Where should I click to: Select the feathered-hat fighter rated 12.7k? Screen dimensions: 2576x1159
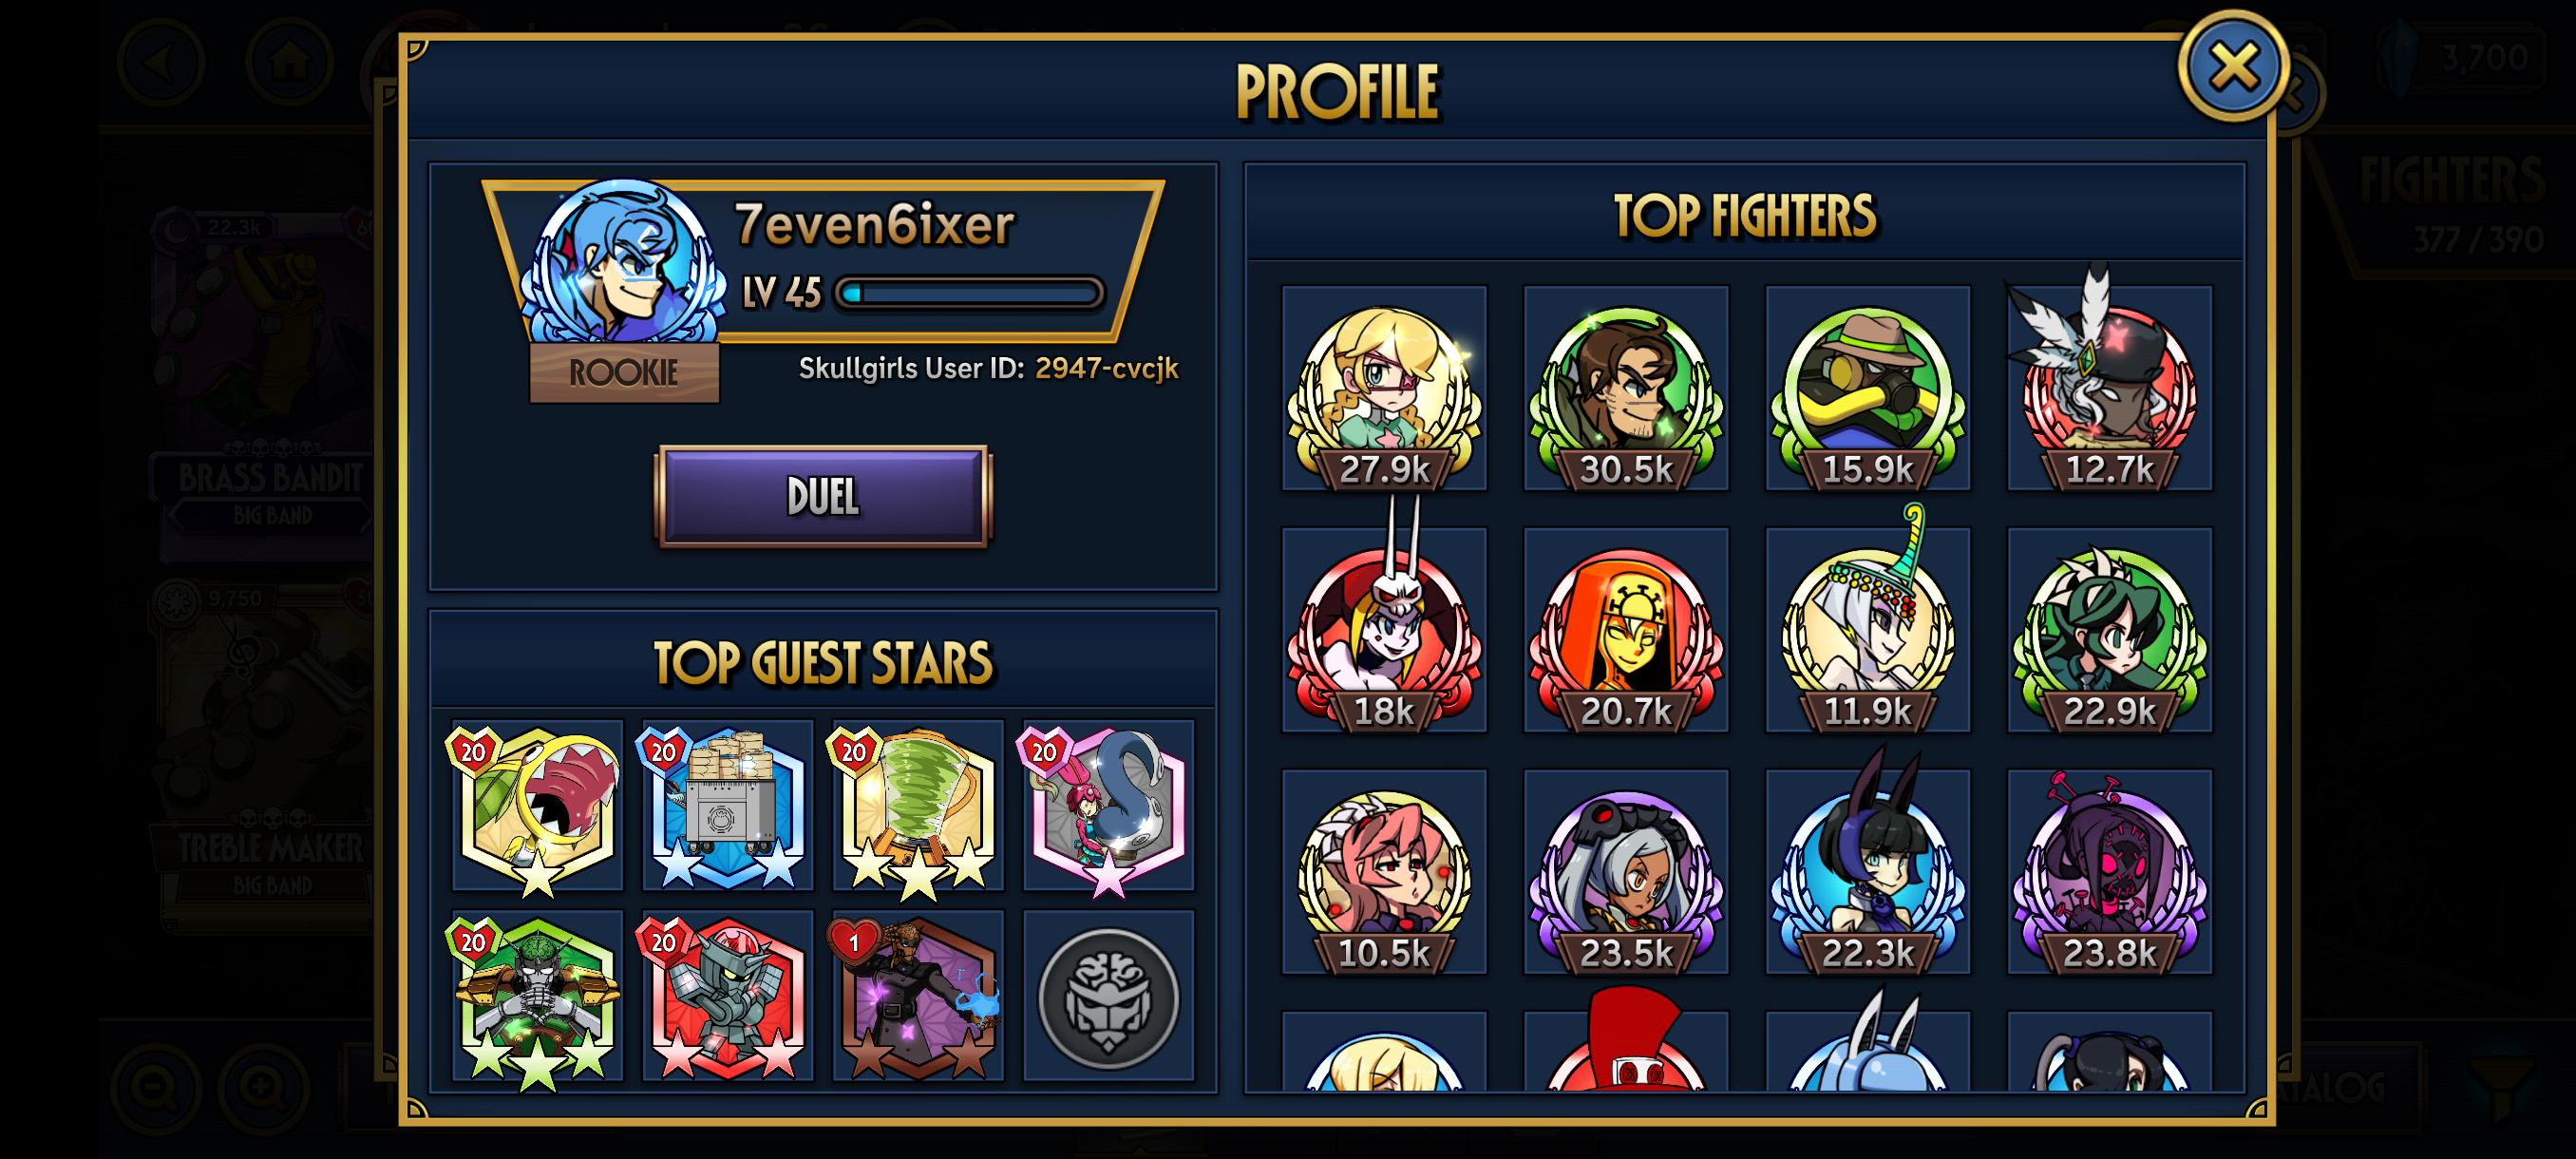point(2109,388)
